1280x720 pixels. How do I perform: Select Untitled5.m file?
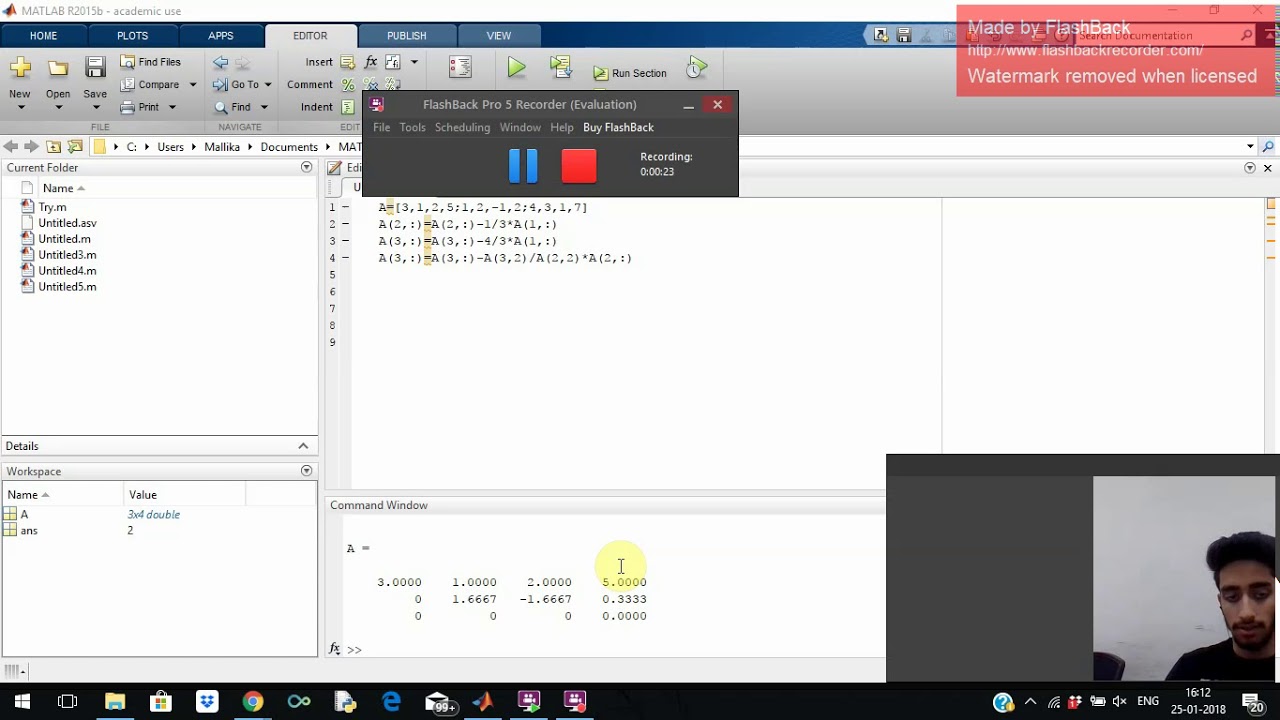(67, 287)
